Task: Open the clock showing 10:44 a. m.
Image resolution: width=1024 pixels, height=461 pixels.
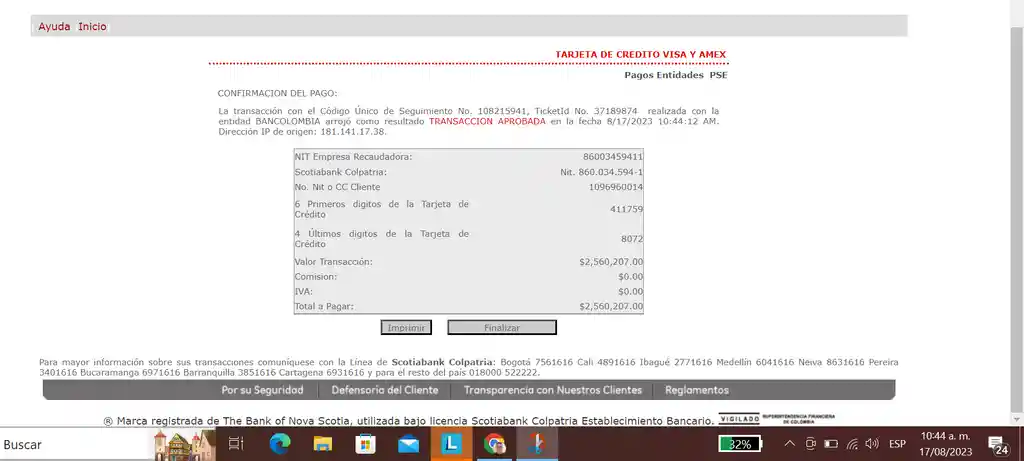Action: click(x=946, y=444)
